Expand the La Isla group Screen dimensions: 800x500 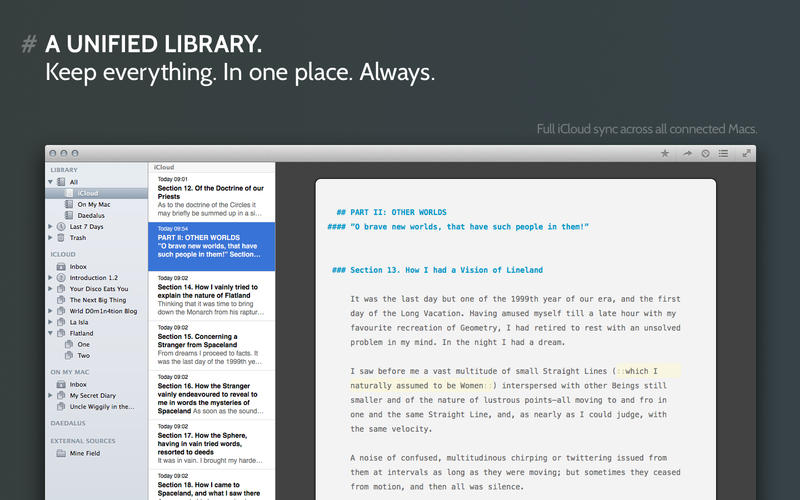(51, 322)
